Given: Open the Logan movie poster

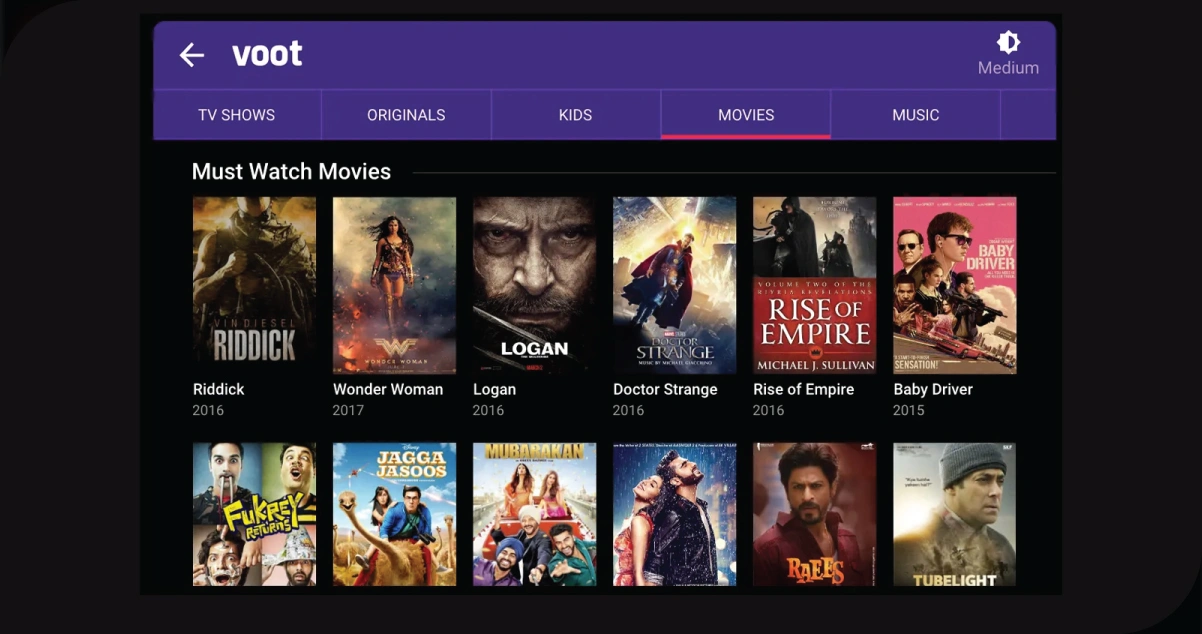Looking at the screenshot, I should coord(534,285).
